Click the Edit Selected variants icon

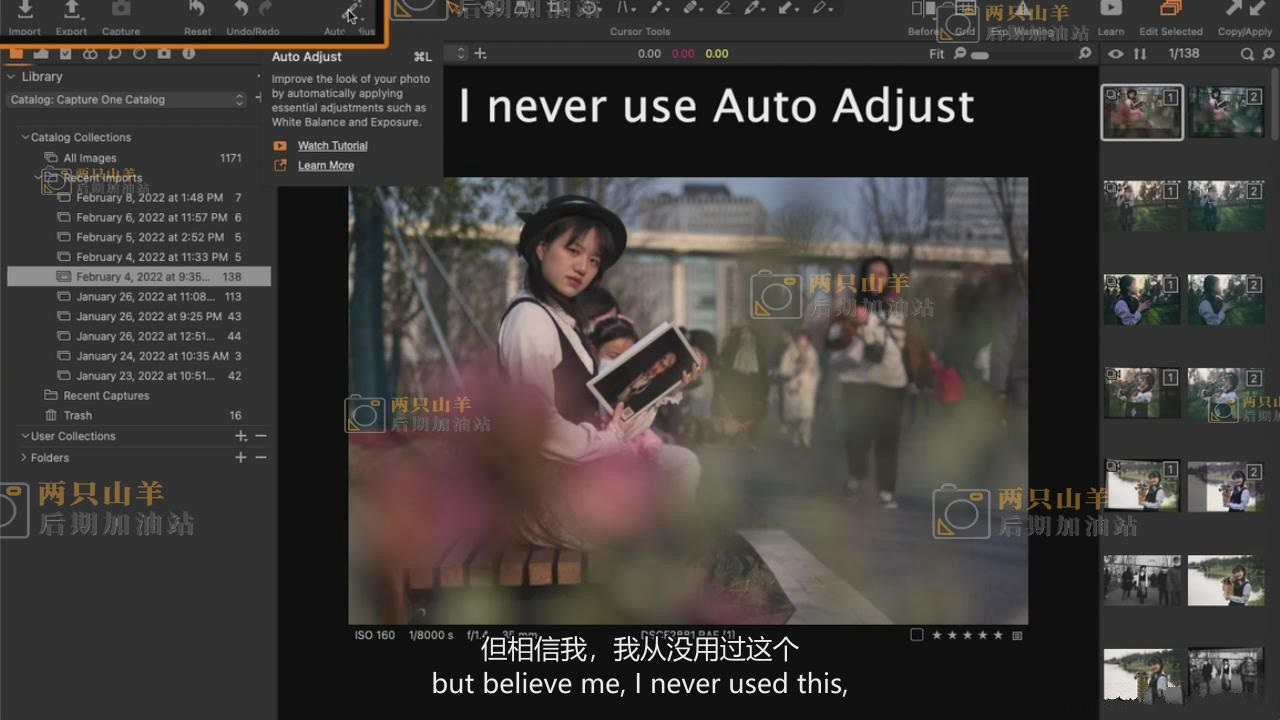point(1171,10)
